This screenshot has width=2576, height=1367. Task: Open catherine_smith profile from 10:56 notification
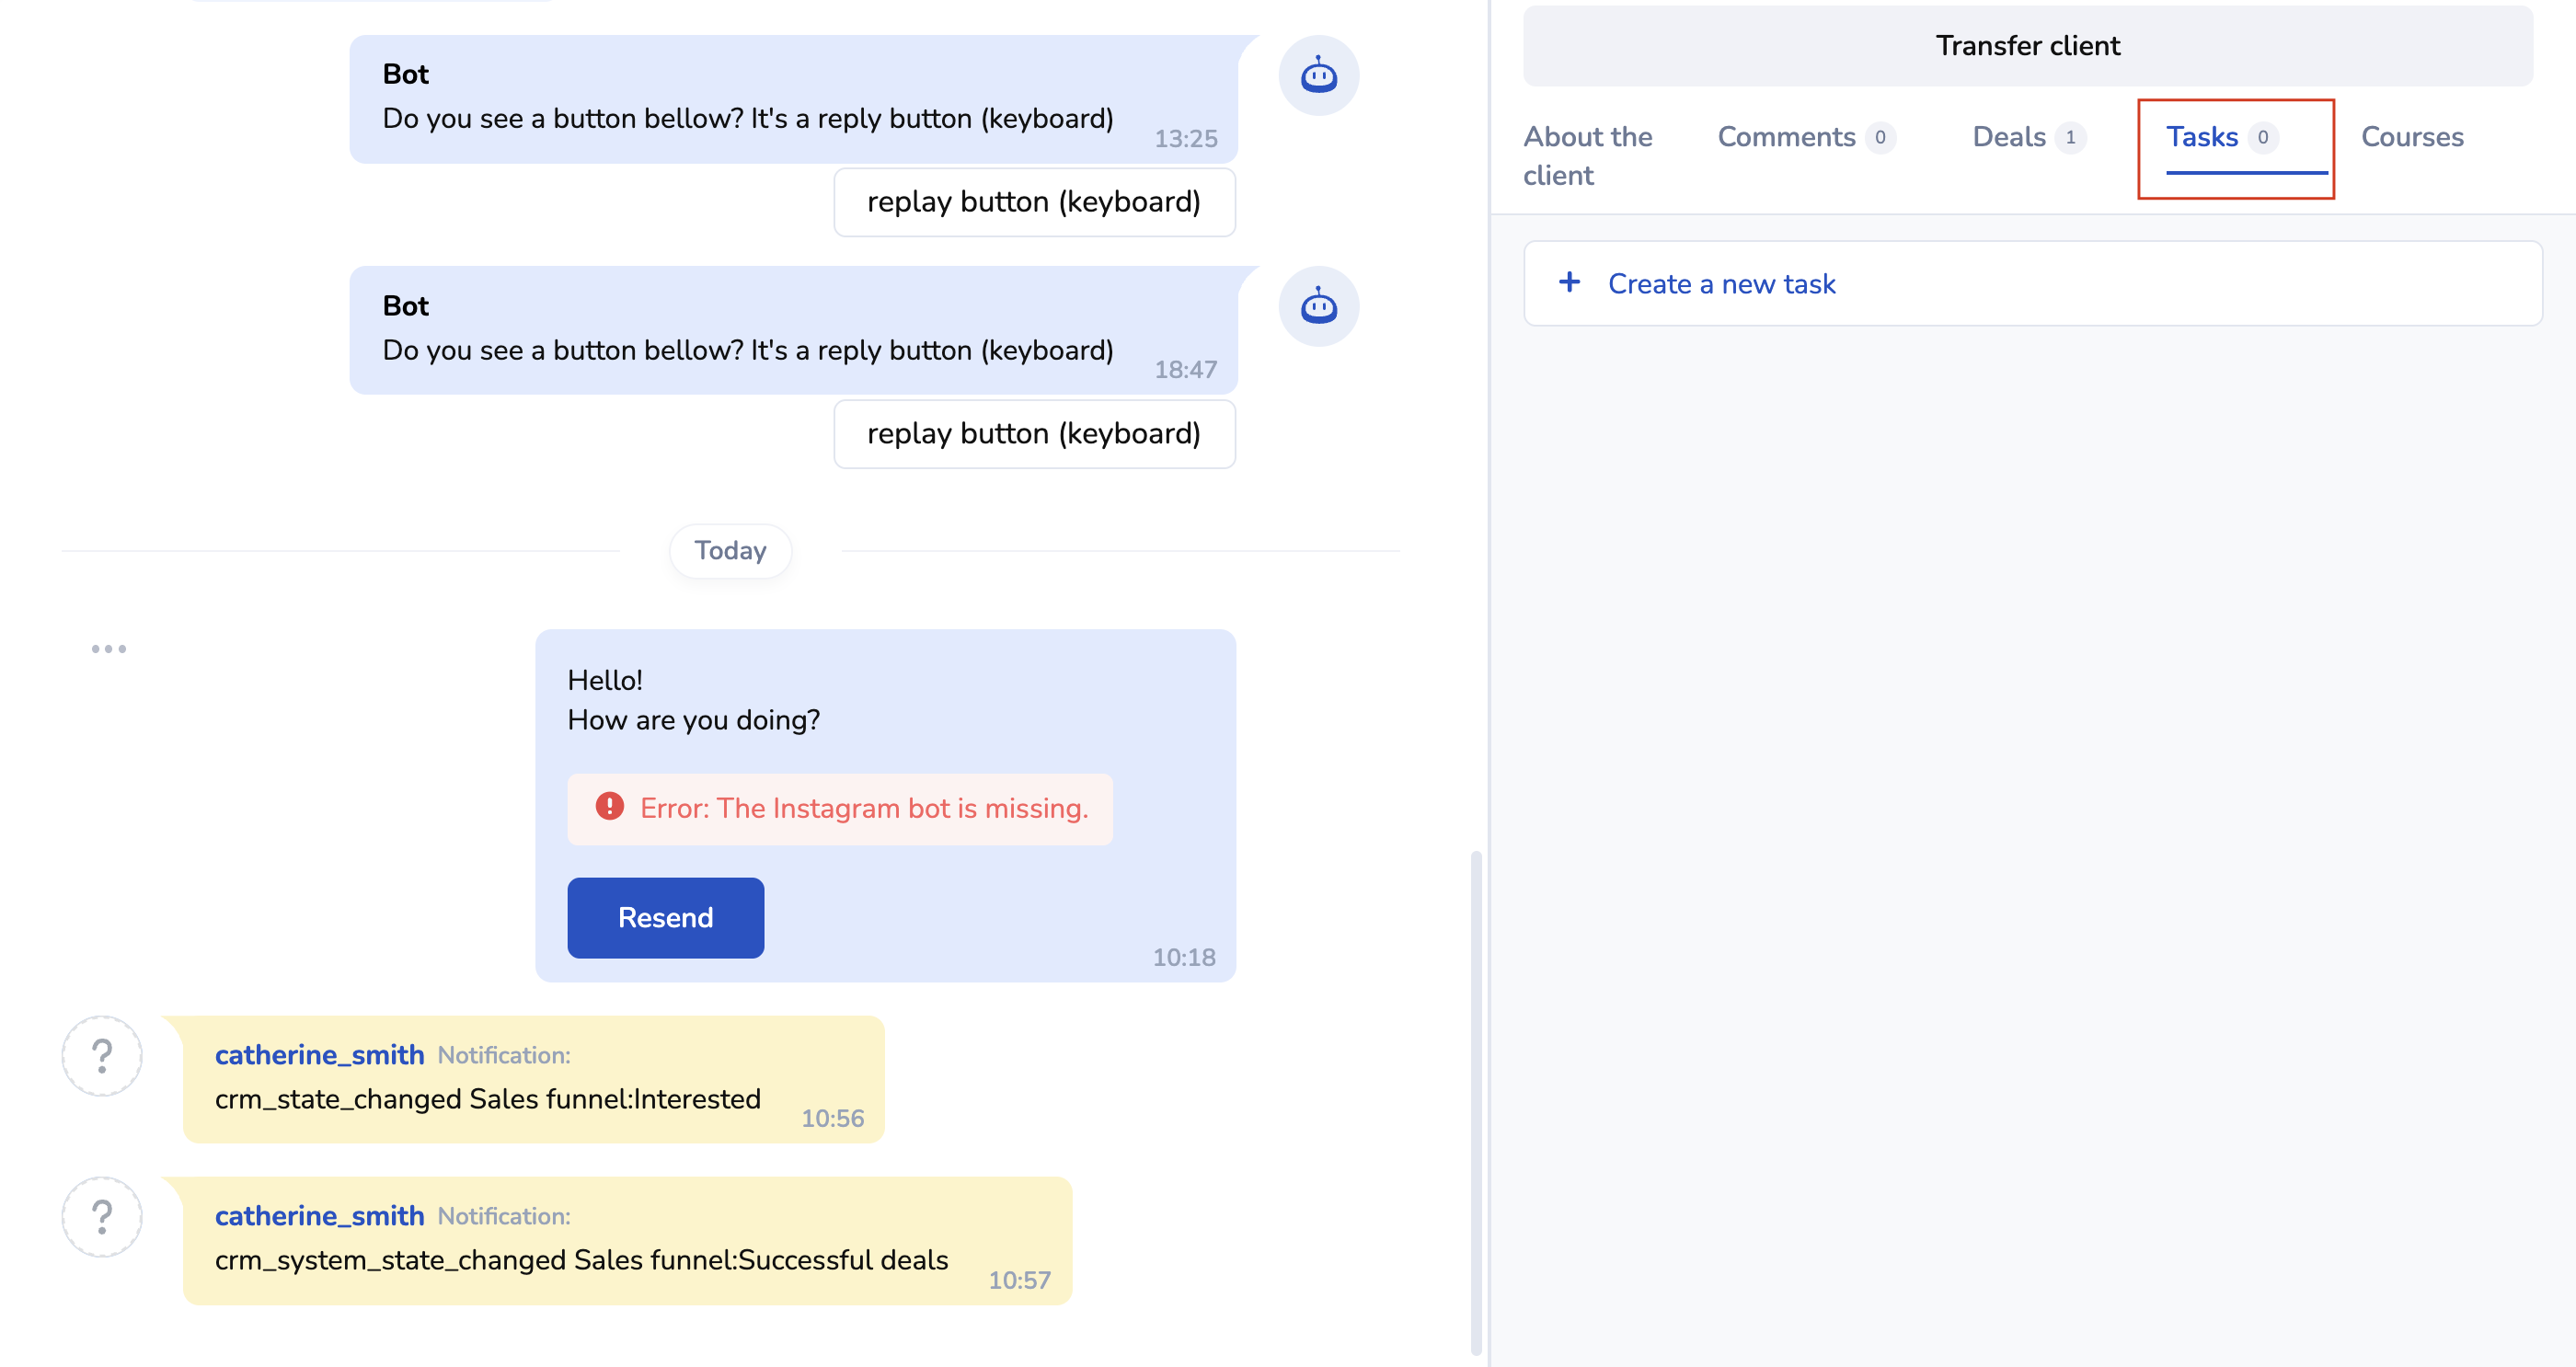click(x=319, y=1055)
